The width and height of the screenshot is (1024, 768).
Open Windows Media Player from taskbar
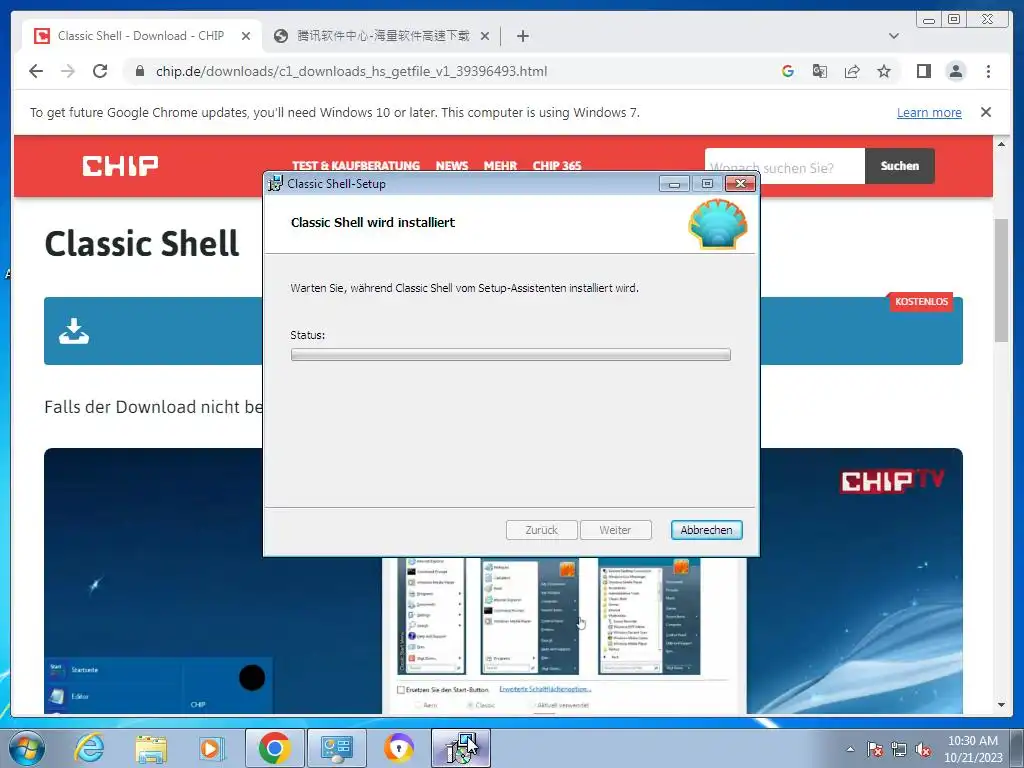(212, 748)
